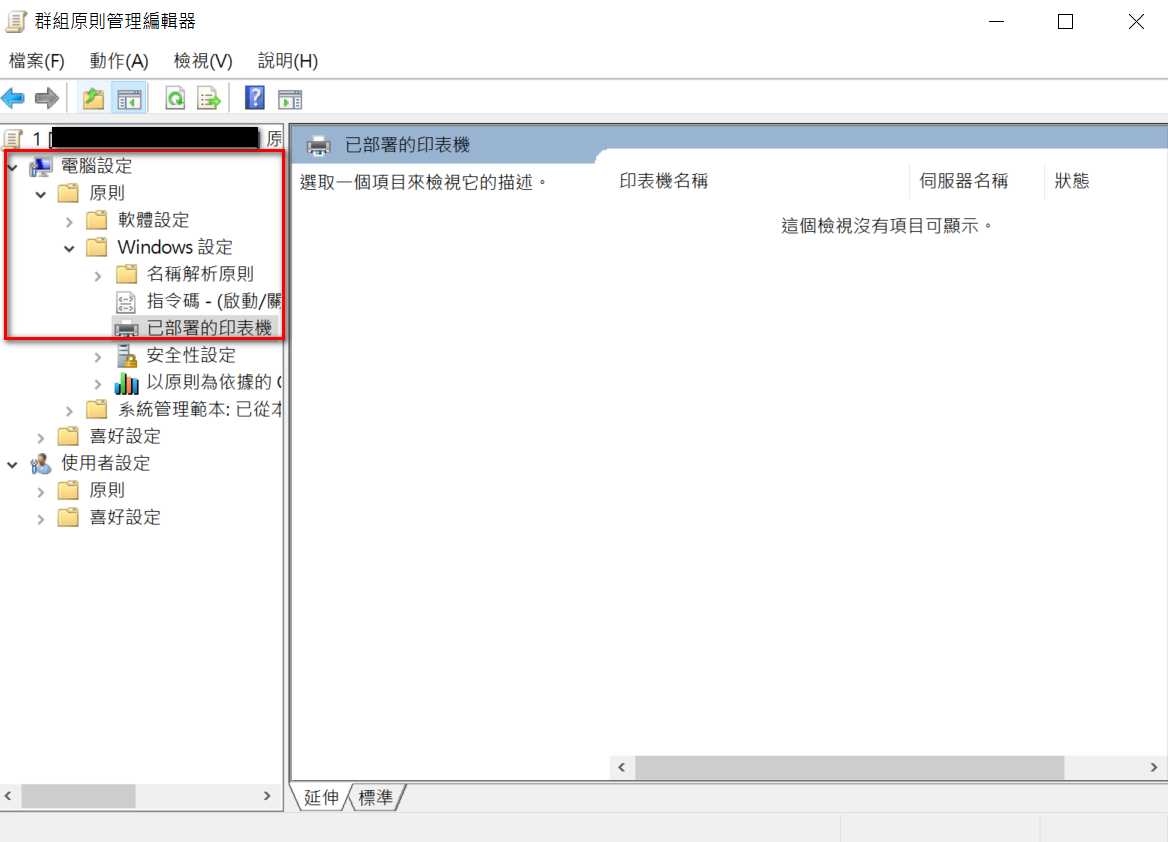Select 已部署的印表機 printer node in tree
The height and width of the screenshot is (842, 1168).
(x=208, y=328)
